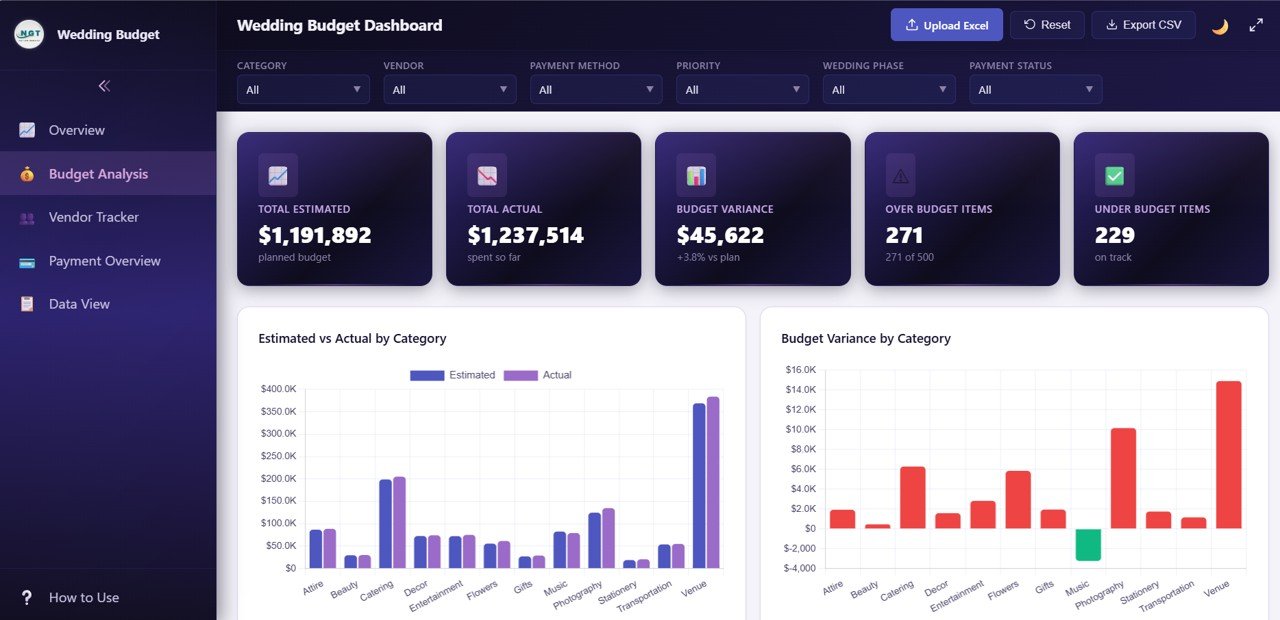Click the How to Use question mark icon

pos(27,598)
